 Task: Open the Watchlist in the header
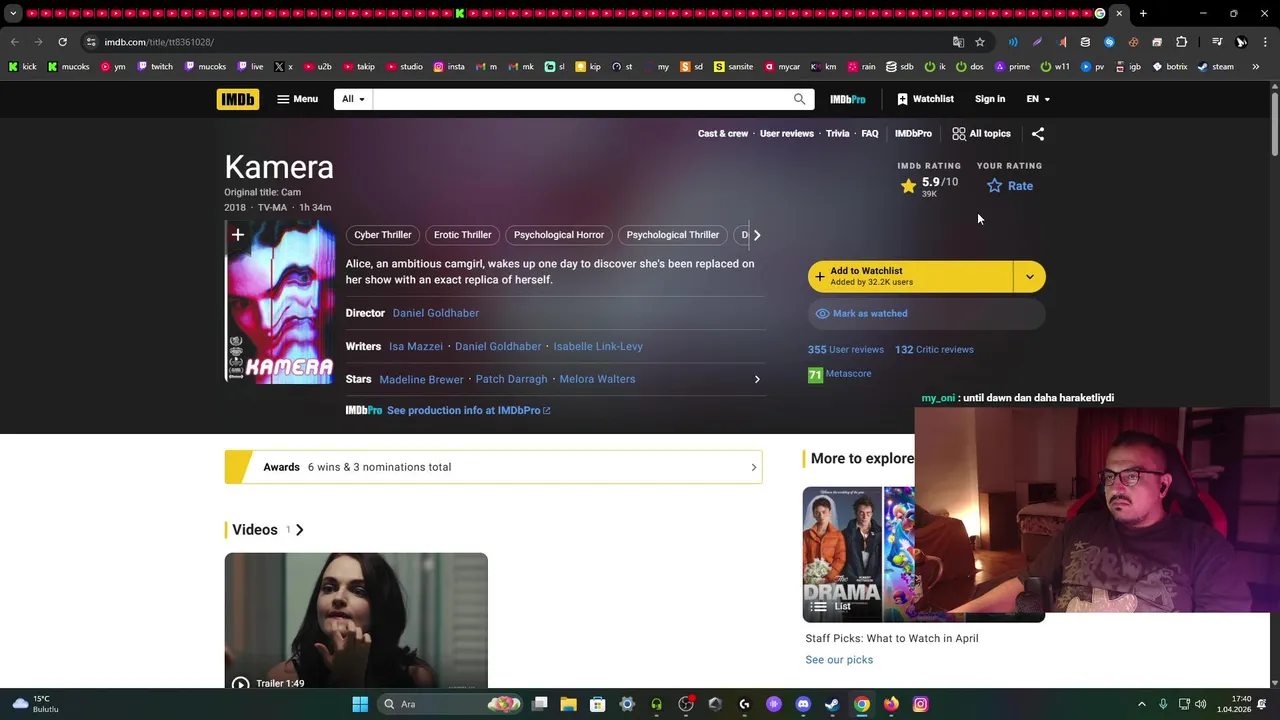925,99
